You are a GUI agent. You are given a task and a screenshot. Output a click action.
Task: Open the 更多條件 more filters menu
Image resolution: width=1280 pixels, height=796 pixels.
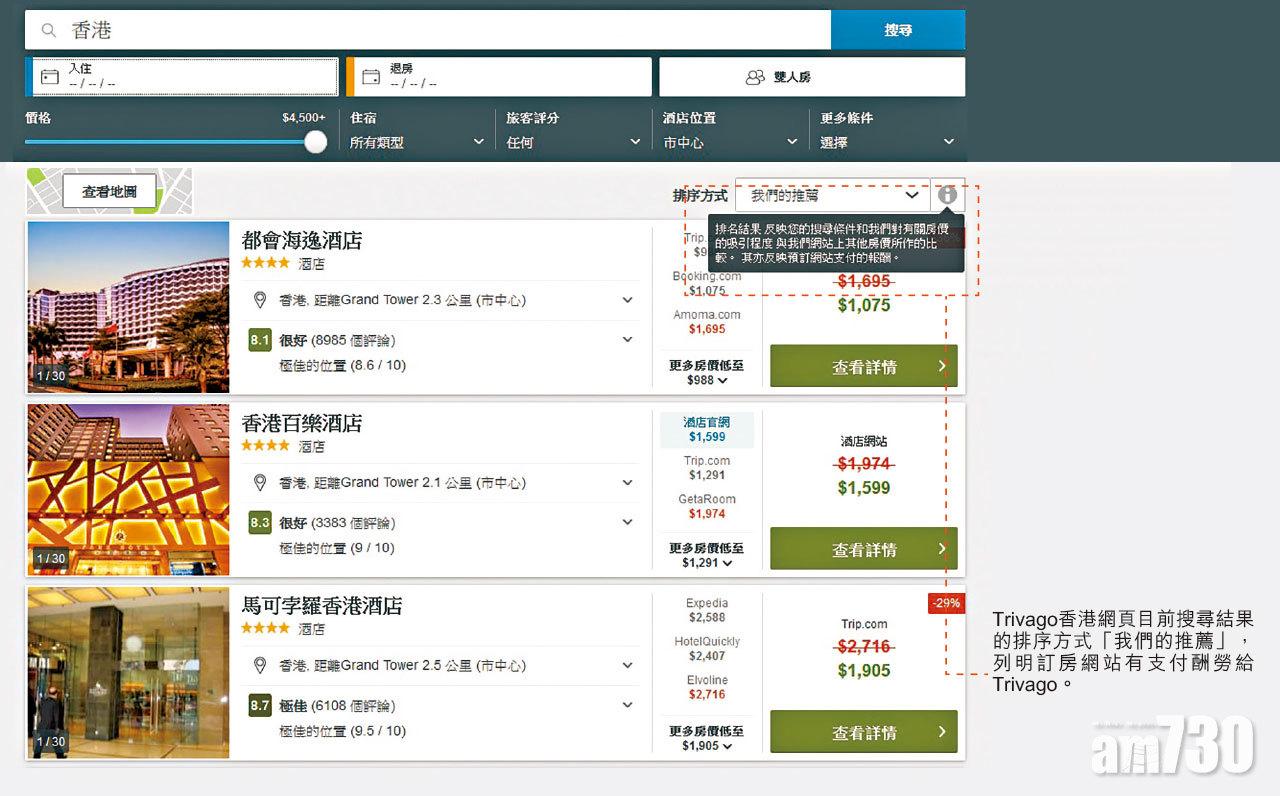click(x=887, y=142)
